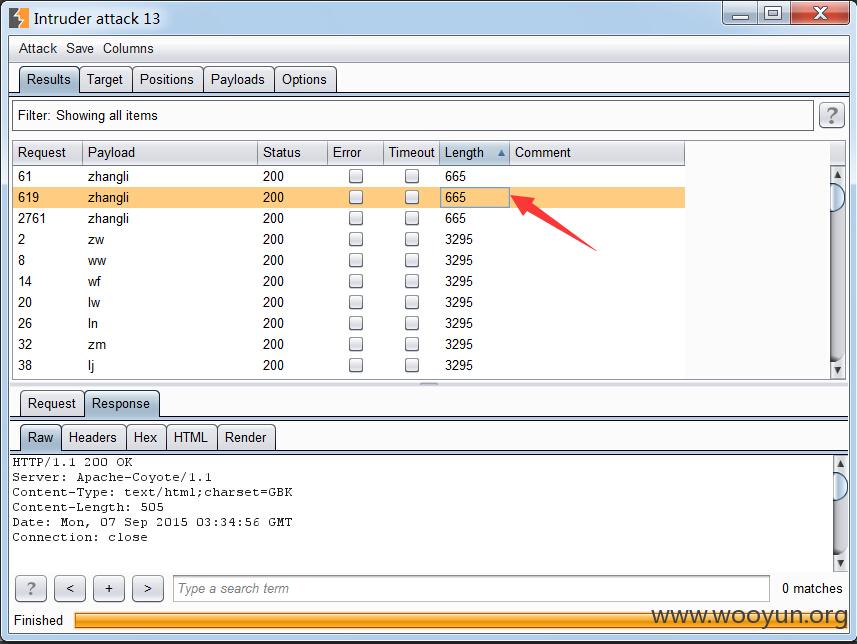857x644 pixels.
Task: Select the Headers view tab
Action: coord(93,437)
